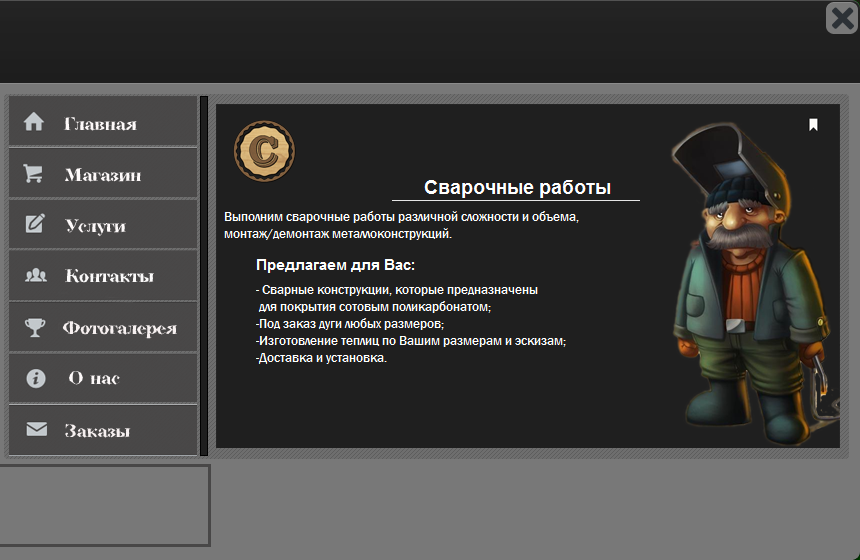Click the welder character illustration
Viewport: 860px width, 560px height.
coord(750,280)
